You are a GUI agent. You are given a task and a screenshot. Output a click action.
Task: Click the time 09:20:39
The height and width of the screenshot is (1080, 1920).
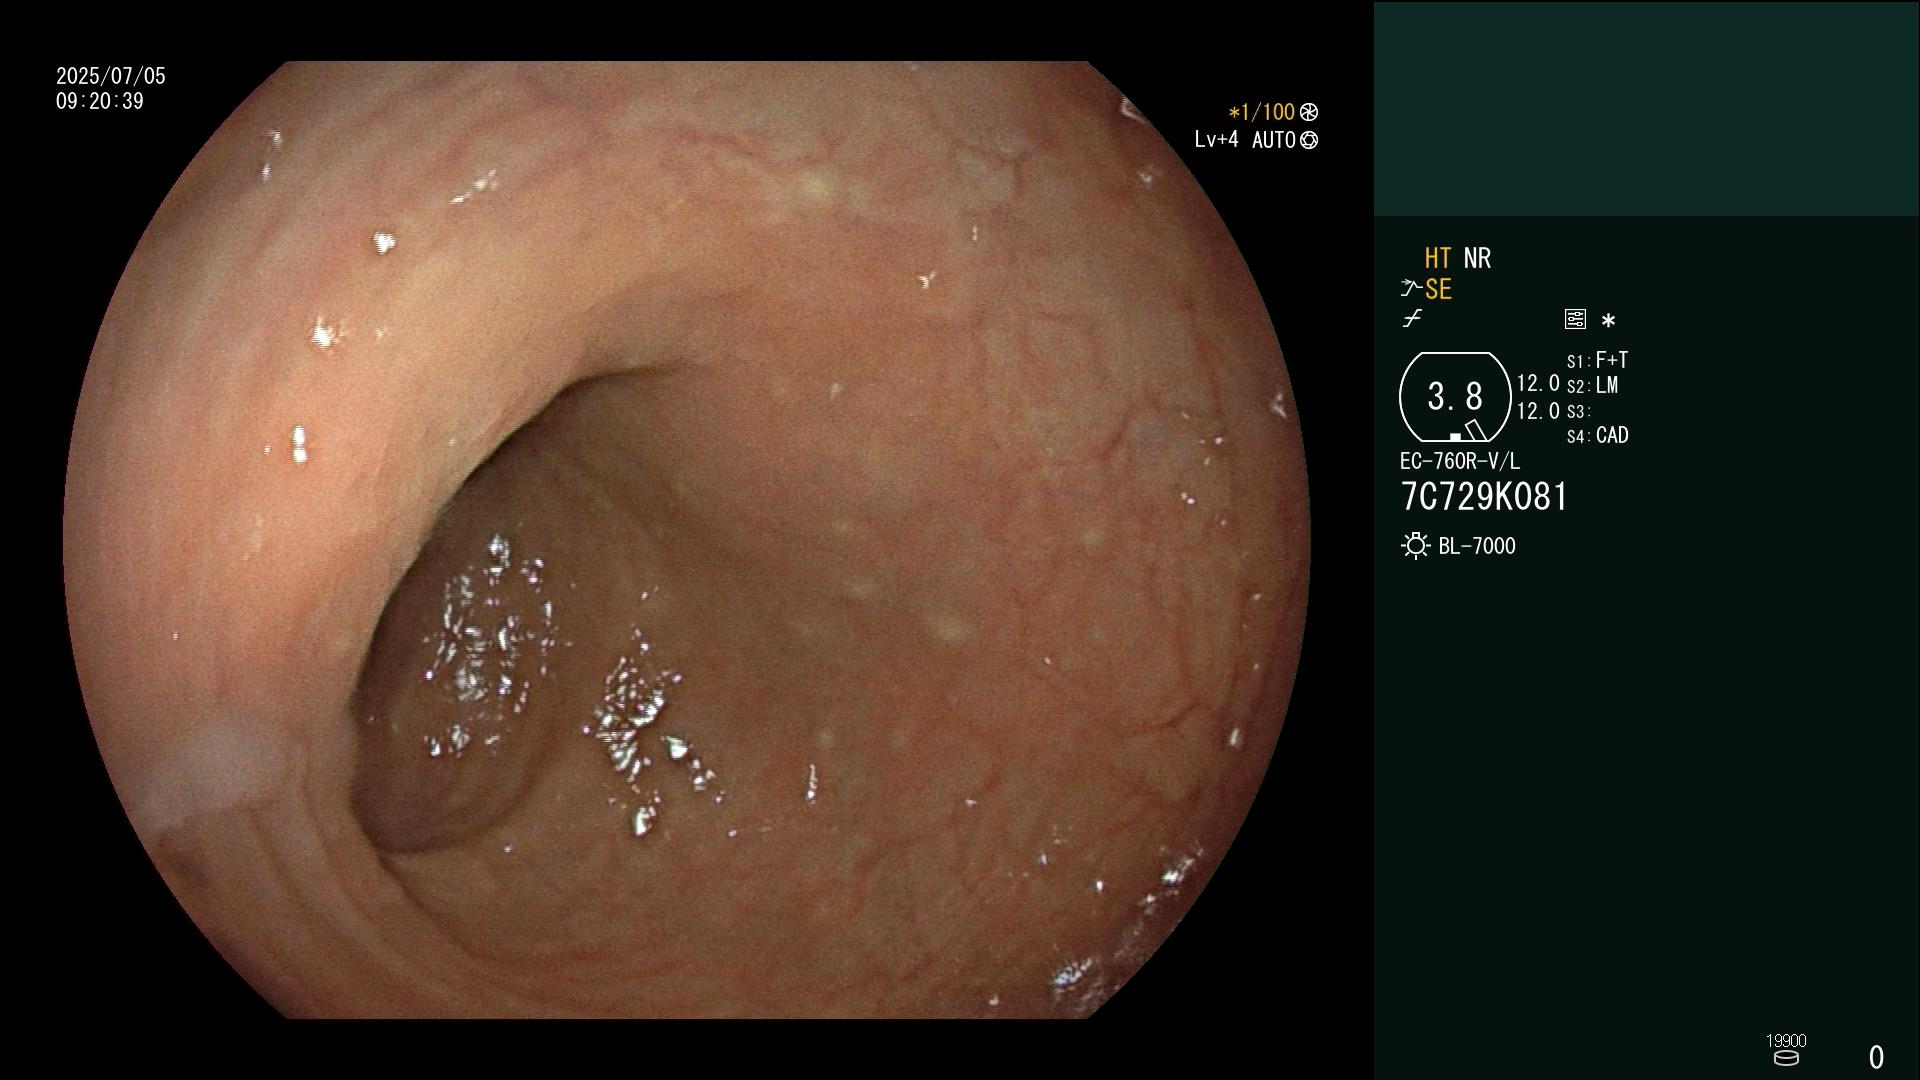pyautogui.click(x=100, y=101)
